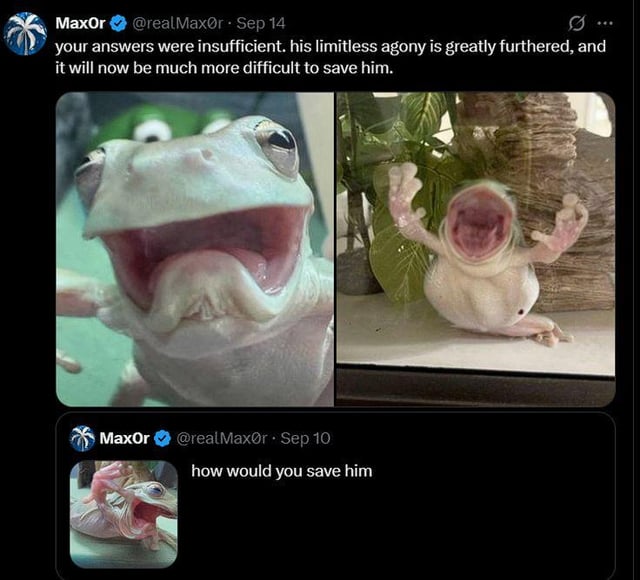Click the verified badge in the quoted post

[x=162, y=438]
